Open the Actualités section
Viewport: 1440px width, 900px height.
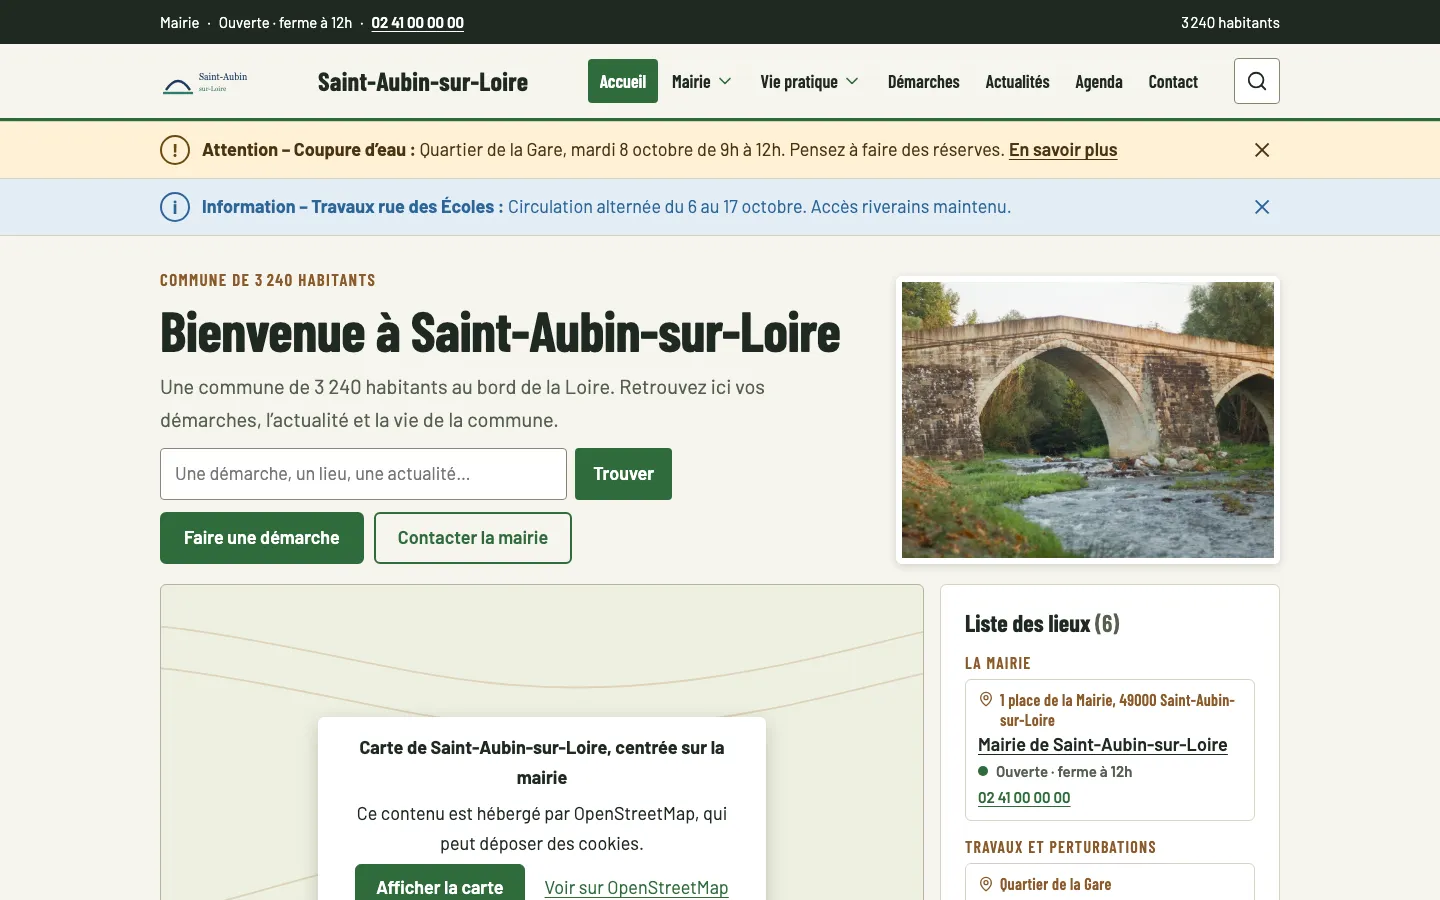pos(1017,81)
